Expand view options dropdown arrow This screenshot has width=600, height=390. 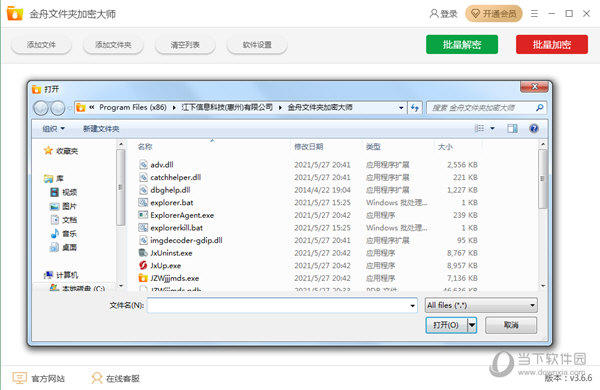(x=492, y=128)
